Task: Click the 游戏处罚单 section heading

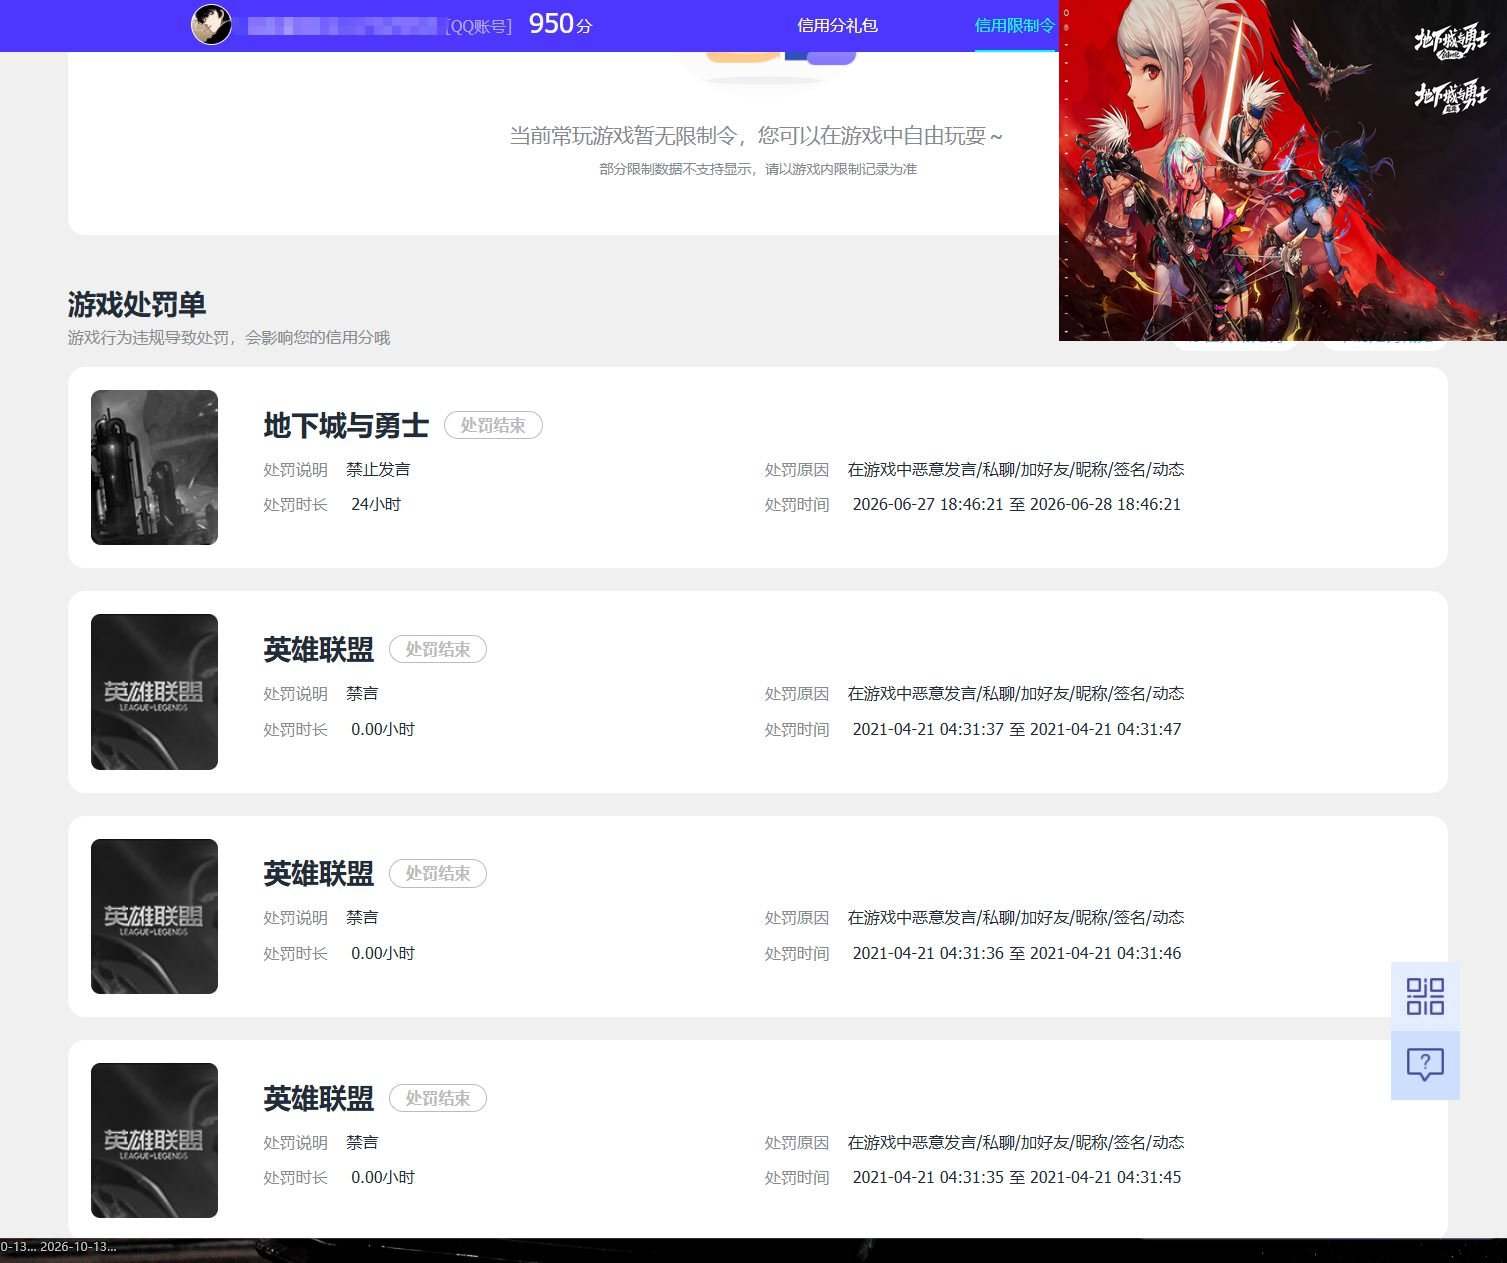Action: coord(137,304)
